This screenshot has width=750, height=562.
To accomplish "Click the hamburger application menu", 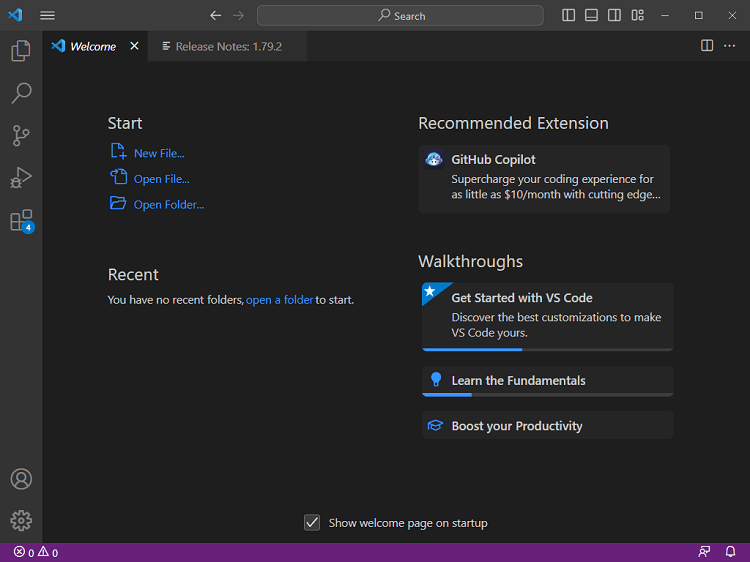I will pyautogui.click(x=47, y=15).
